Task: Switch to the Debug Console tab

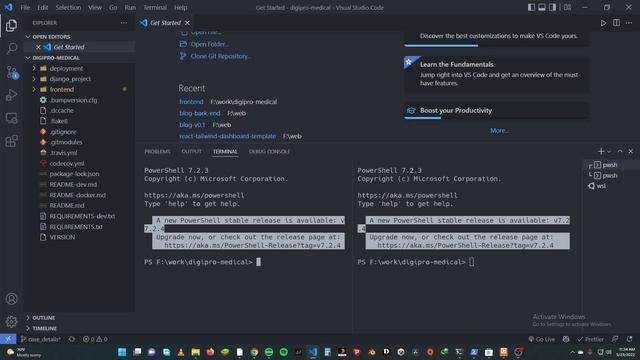Action: pyautogui.click(x=269, y=151)
